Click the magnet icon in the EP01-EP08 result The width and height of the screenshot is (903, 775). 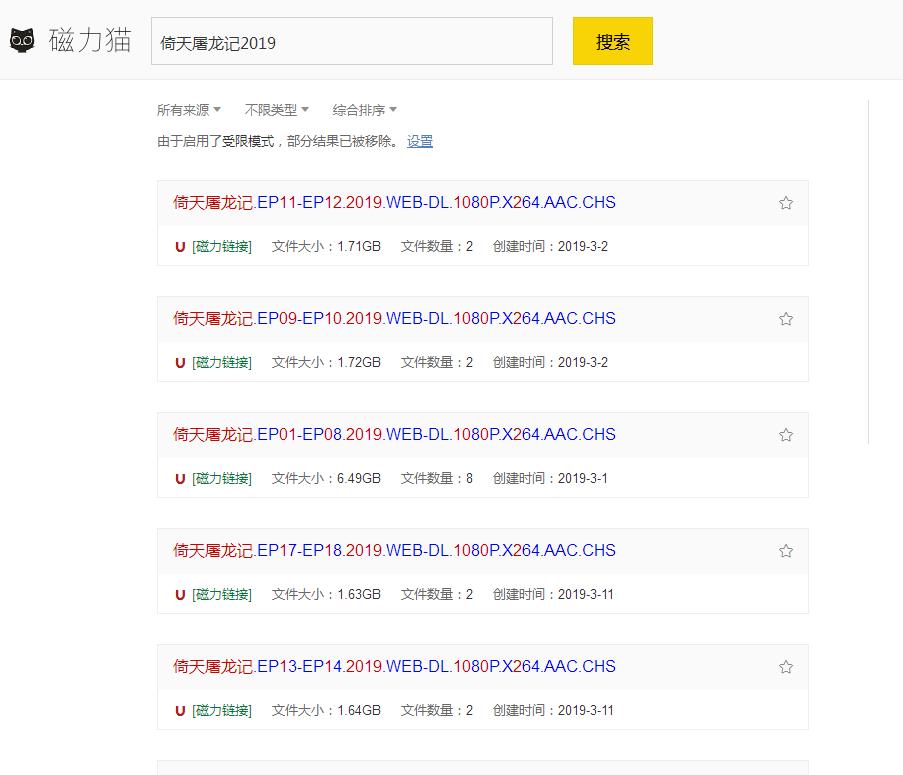tap(180, 478)
